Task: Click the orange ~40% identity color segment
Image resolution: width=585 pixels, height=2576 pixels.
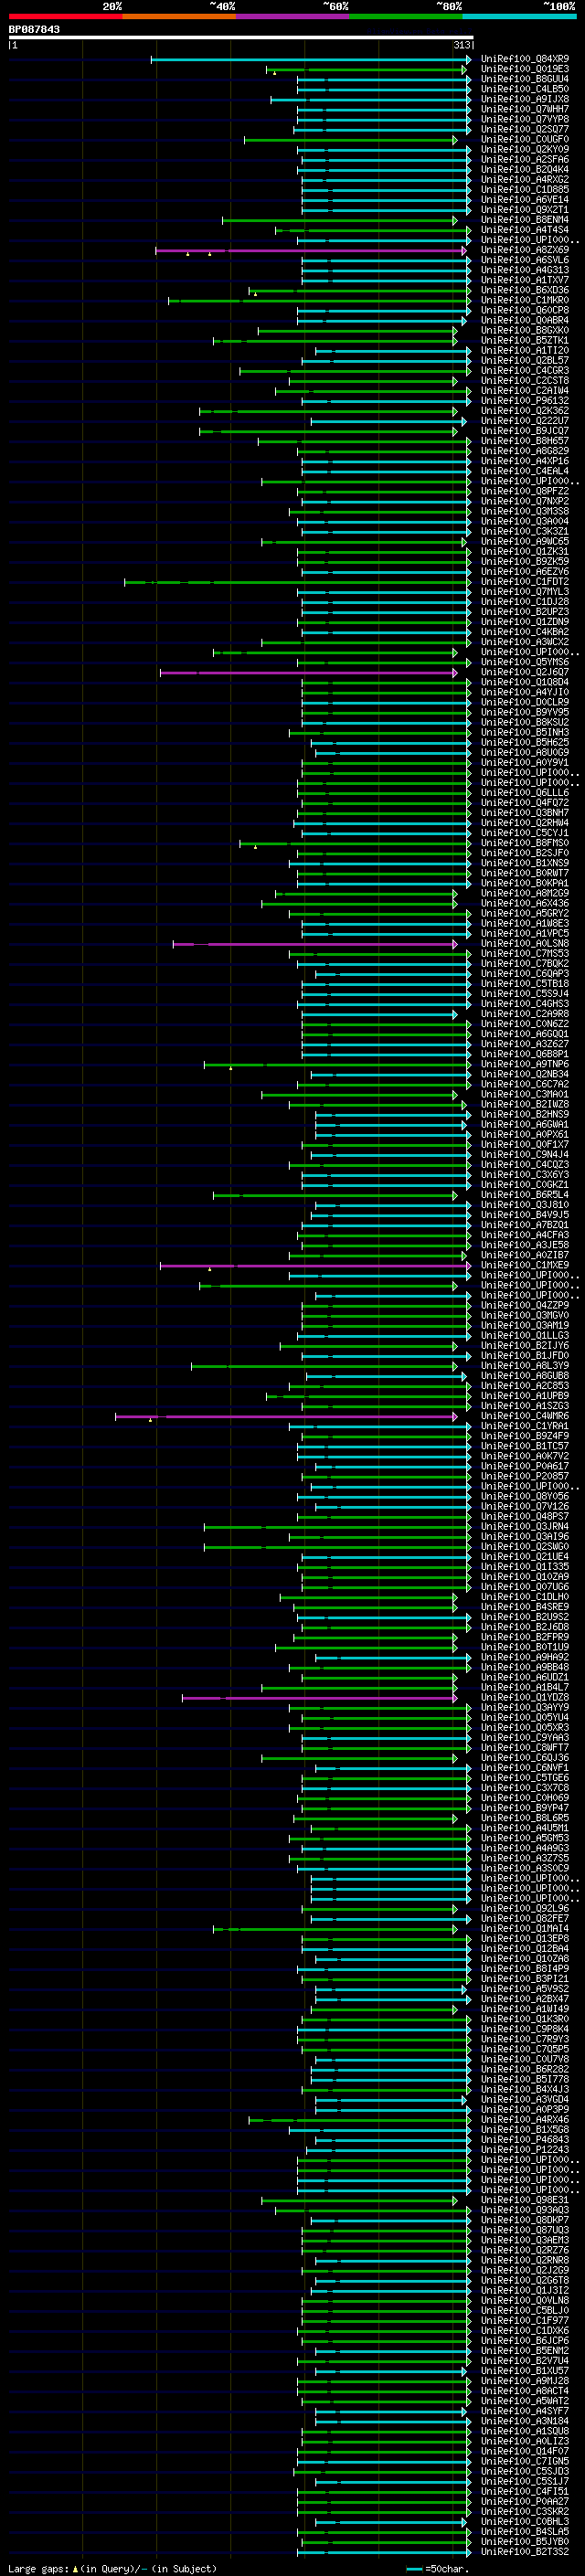Action: point(179,17)
